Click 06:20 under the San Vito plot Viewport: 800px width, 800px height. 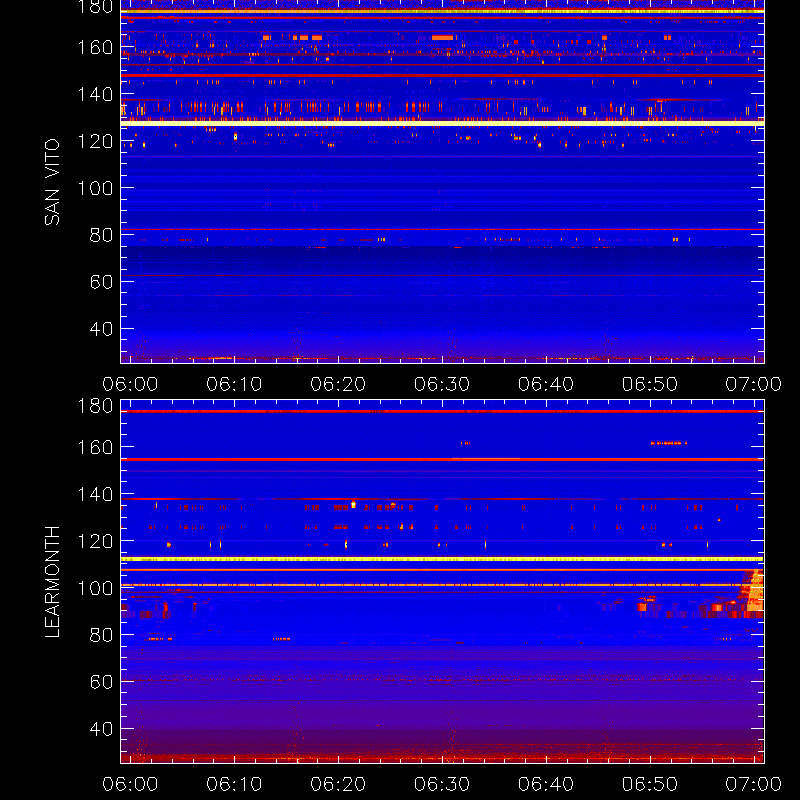click(x=338, y=384)
